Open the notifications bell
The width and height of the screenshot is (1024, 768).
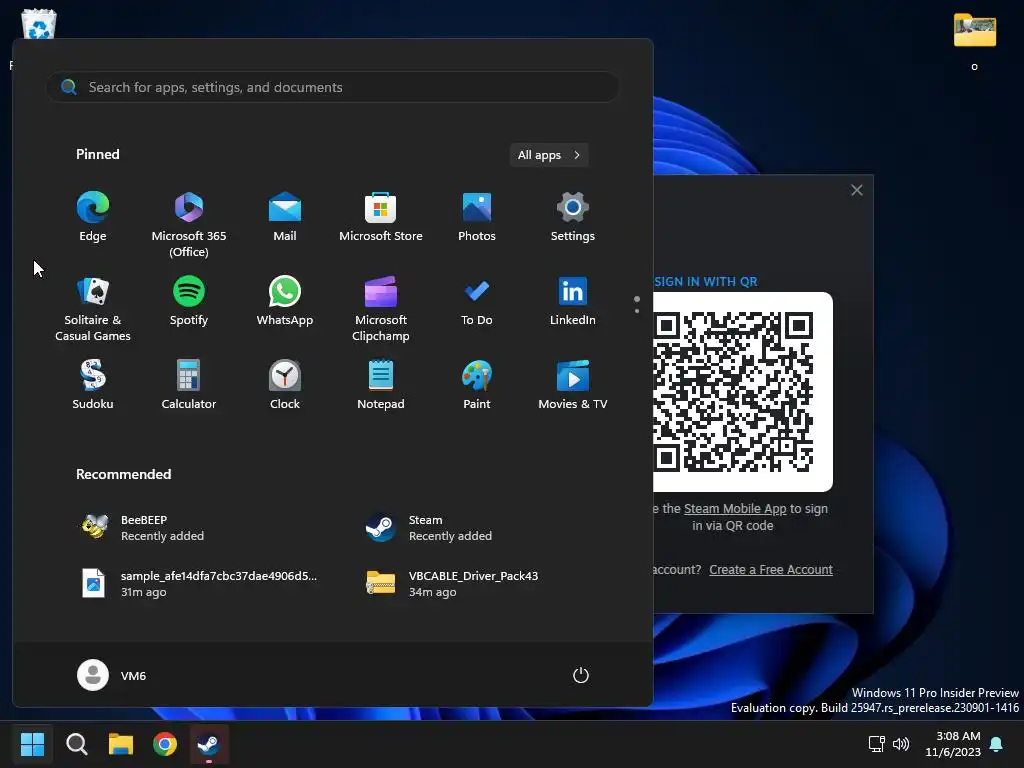(997, 744)
